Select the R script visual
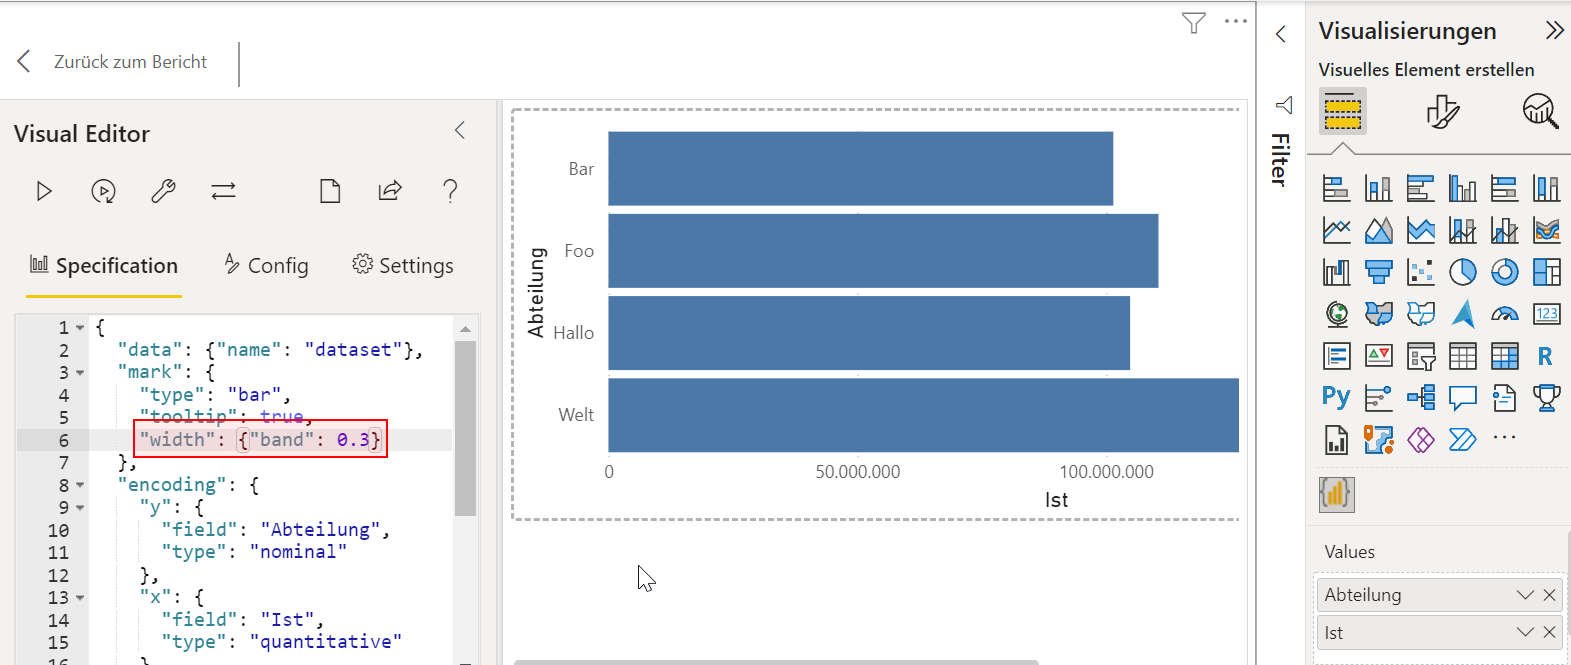Screen dimensions: 1571x665 tap(1546, 355)
